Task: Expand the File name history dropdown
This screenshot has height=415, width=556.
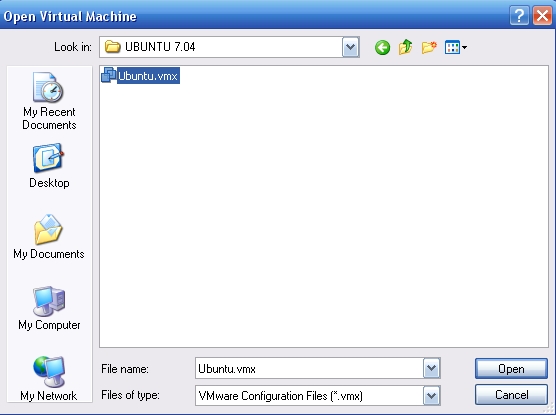Action: point(431,369)
